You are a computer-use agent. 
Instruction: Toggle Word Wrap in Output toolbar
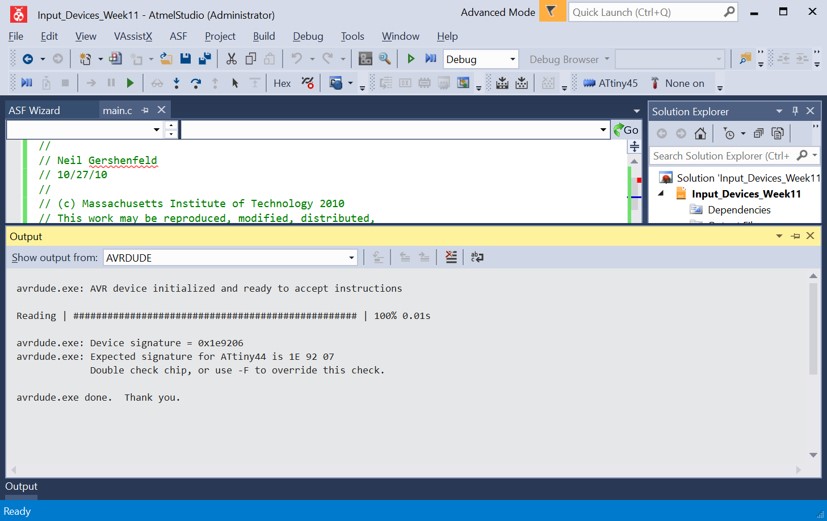477,257
